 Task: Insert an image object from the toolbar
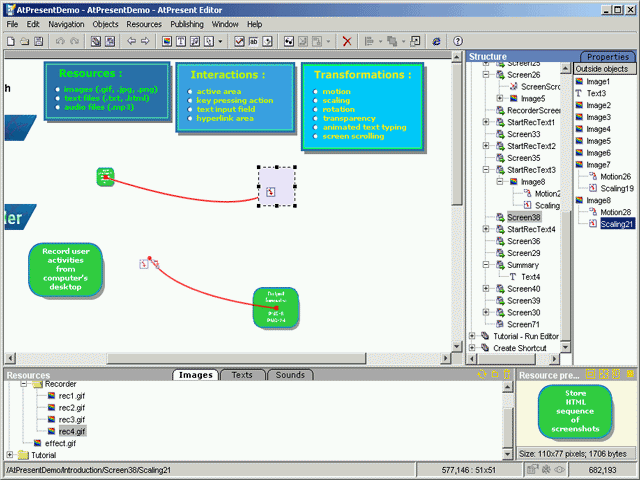tap(167, 41)
